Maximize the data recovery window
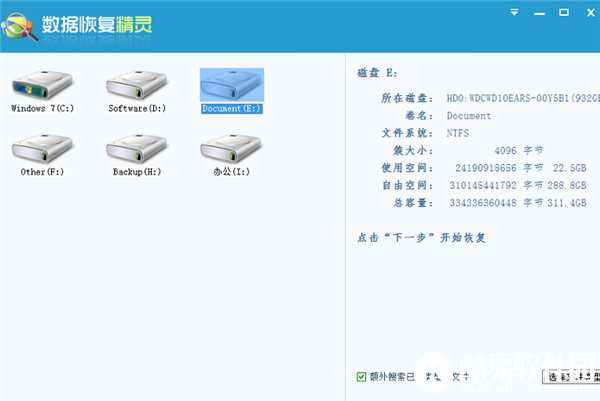Screen dimensions: 600x401 point(564,13)
